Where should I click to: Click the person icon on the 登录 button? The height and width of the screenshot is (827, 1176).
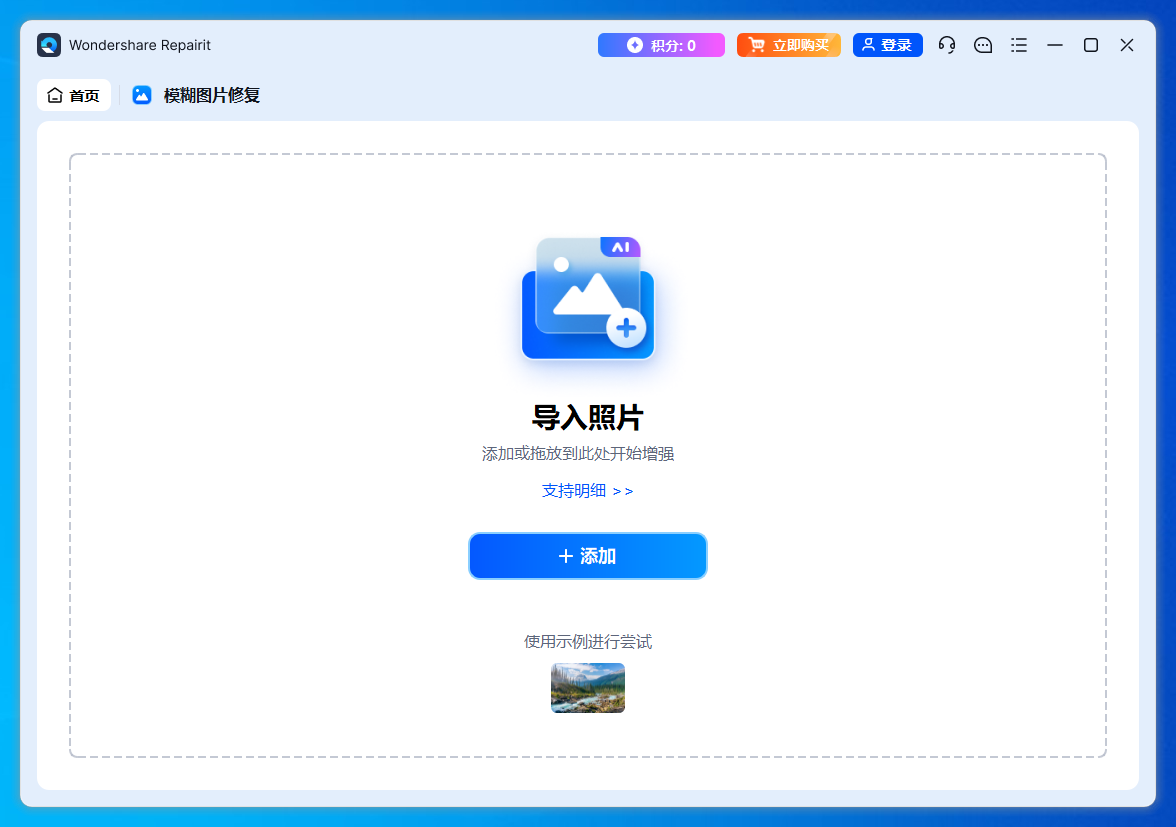869,45
